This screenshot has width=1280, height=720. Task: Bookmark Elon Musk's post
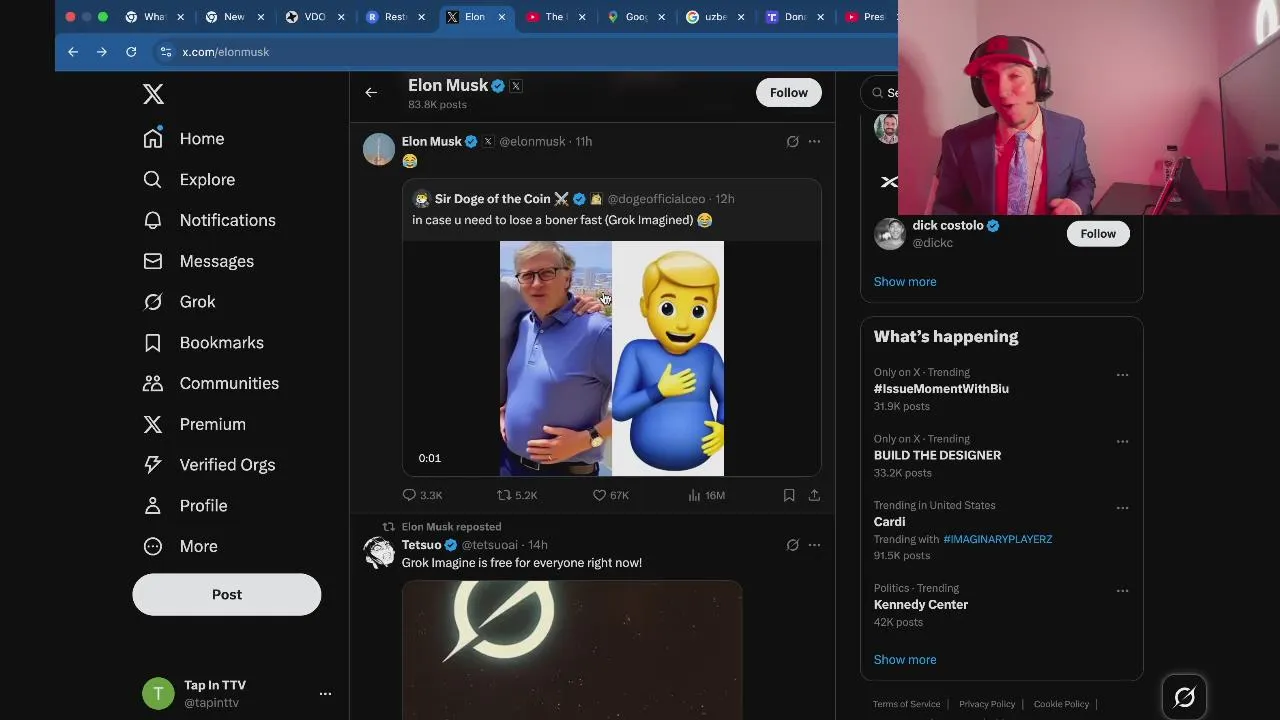(x=789, y=495)
